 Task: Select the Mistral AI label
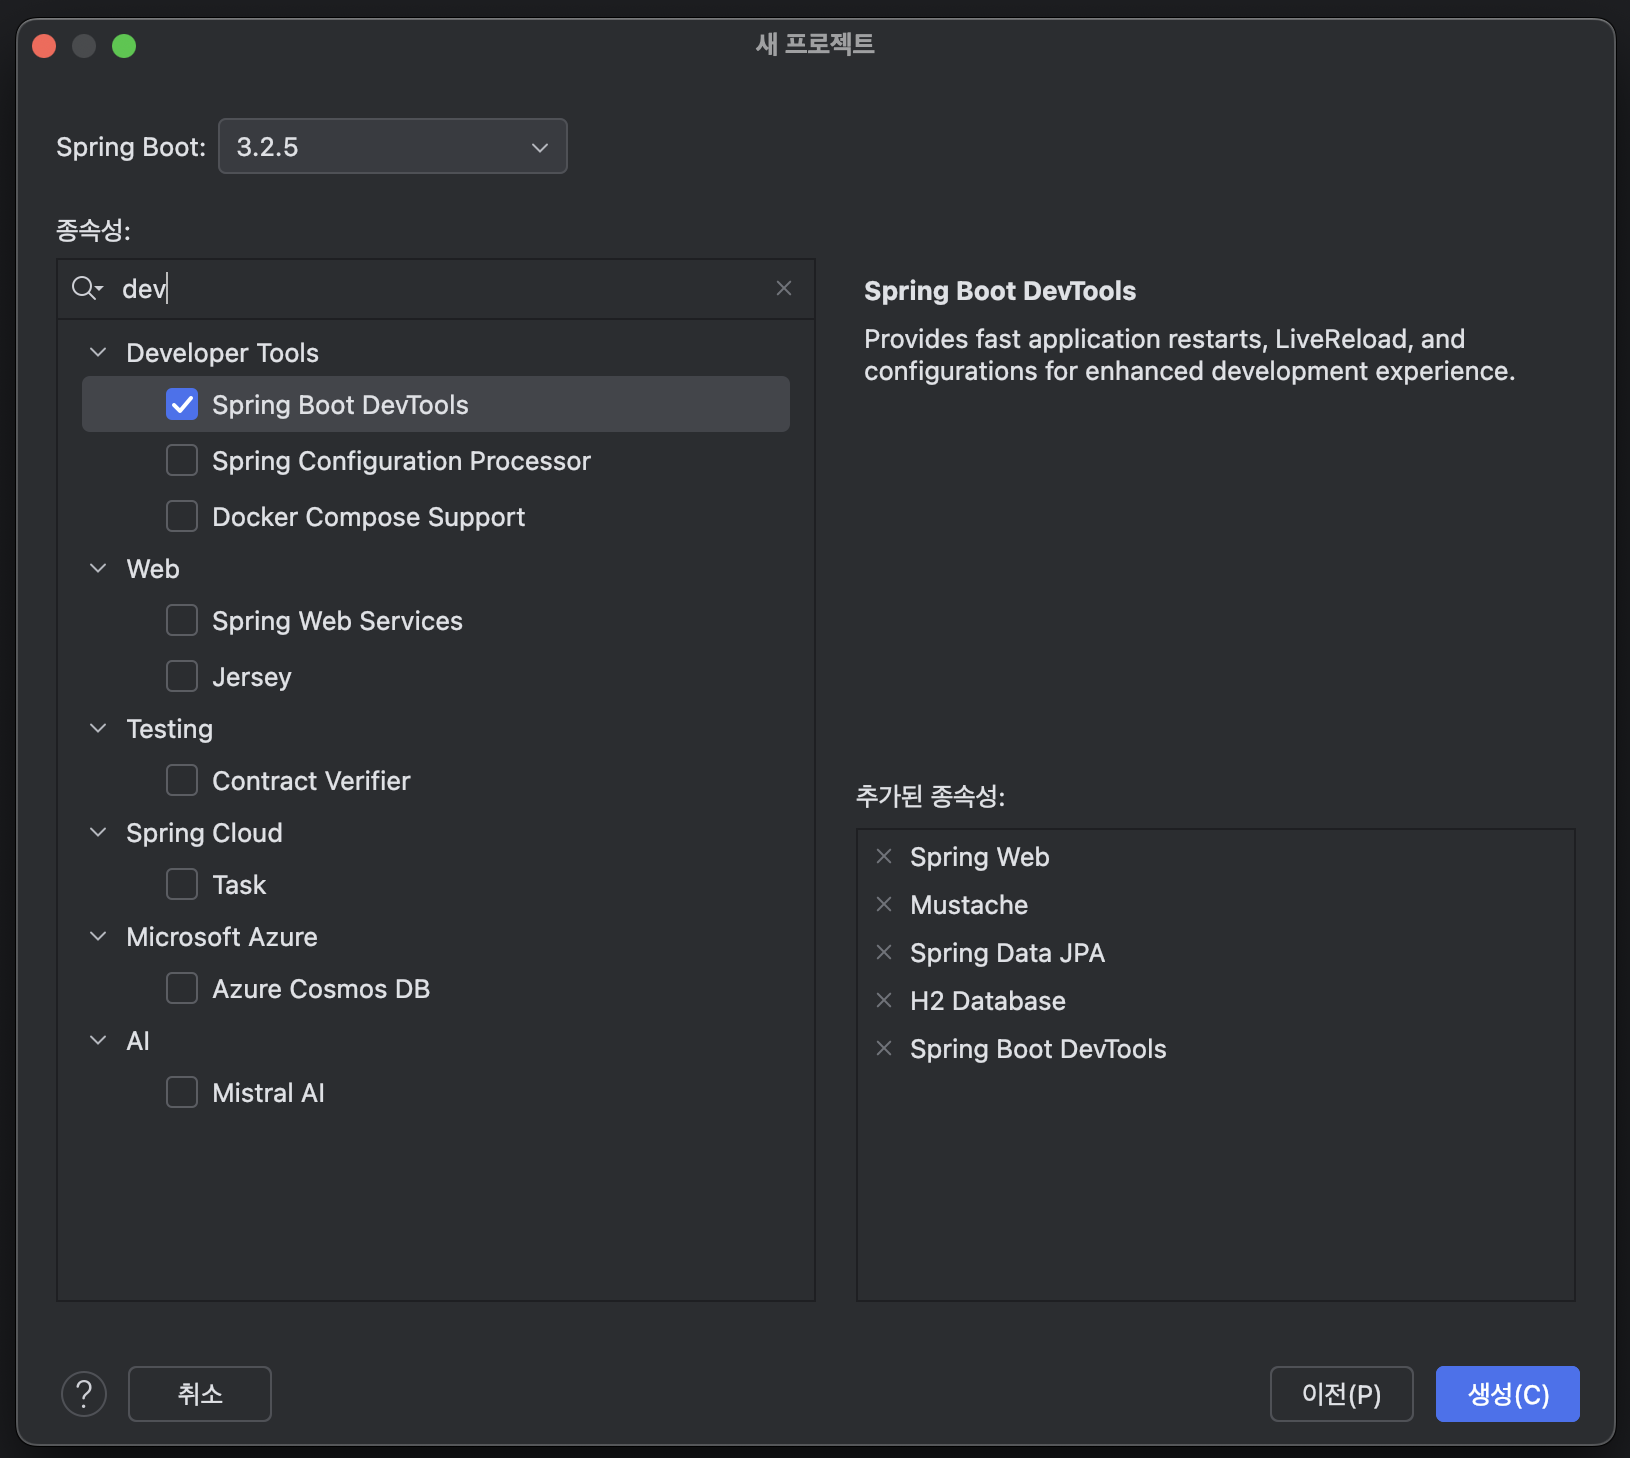[268, 1093]
